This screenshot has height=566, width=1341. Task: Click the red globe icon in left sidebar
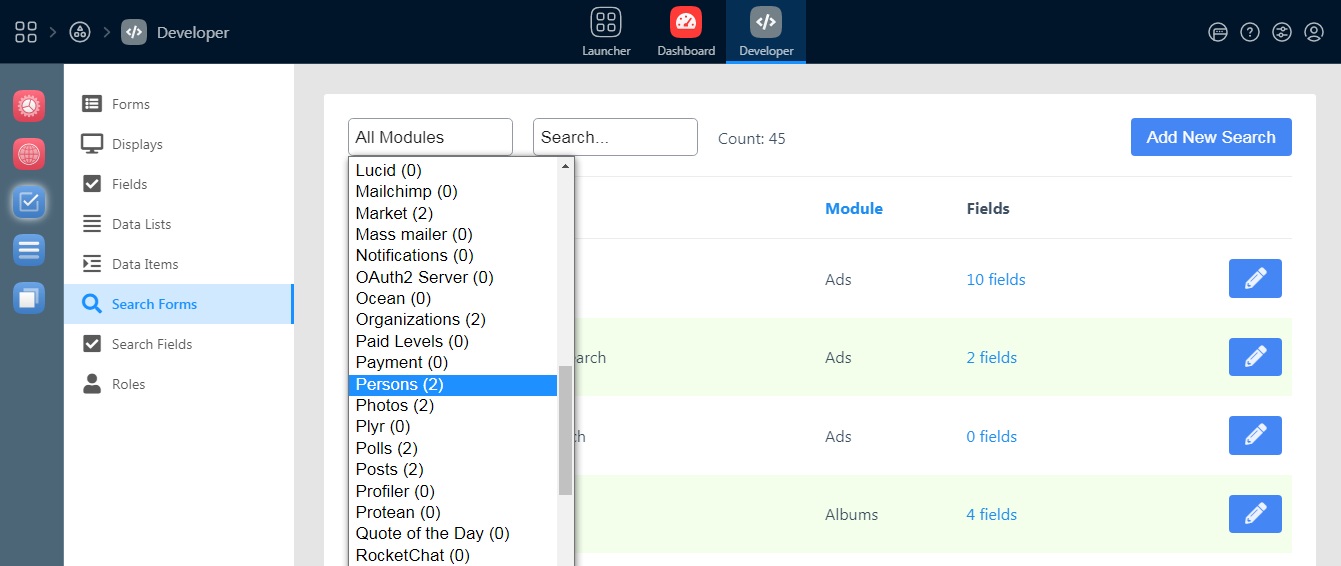(x=29, y=154)
